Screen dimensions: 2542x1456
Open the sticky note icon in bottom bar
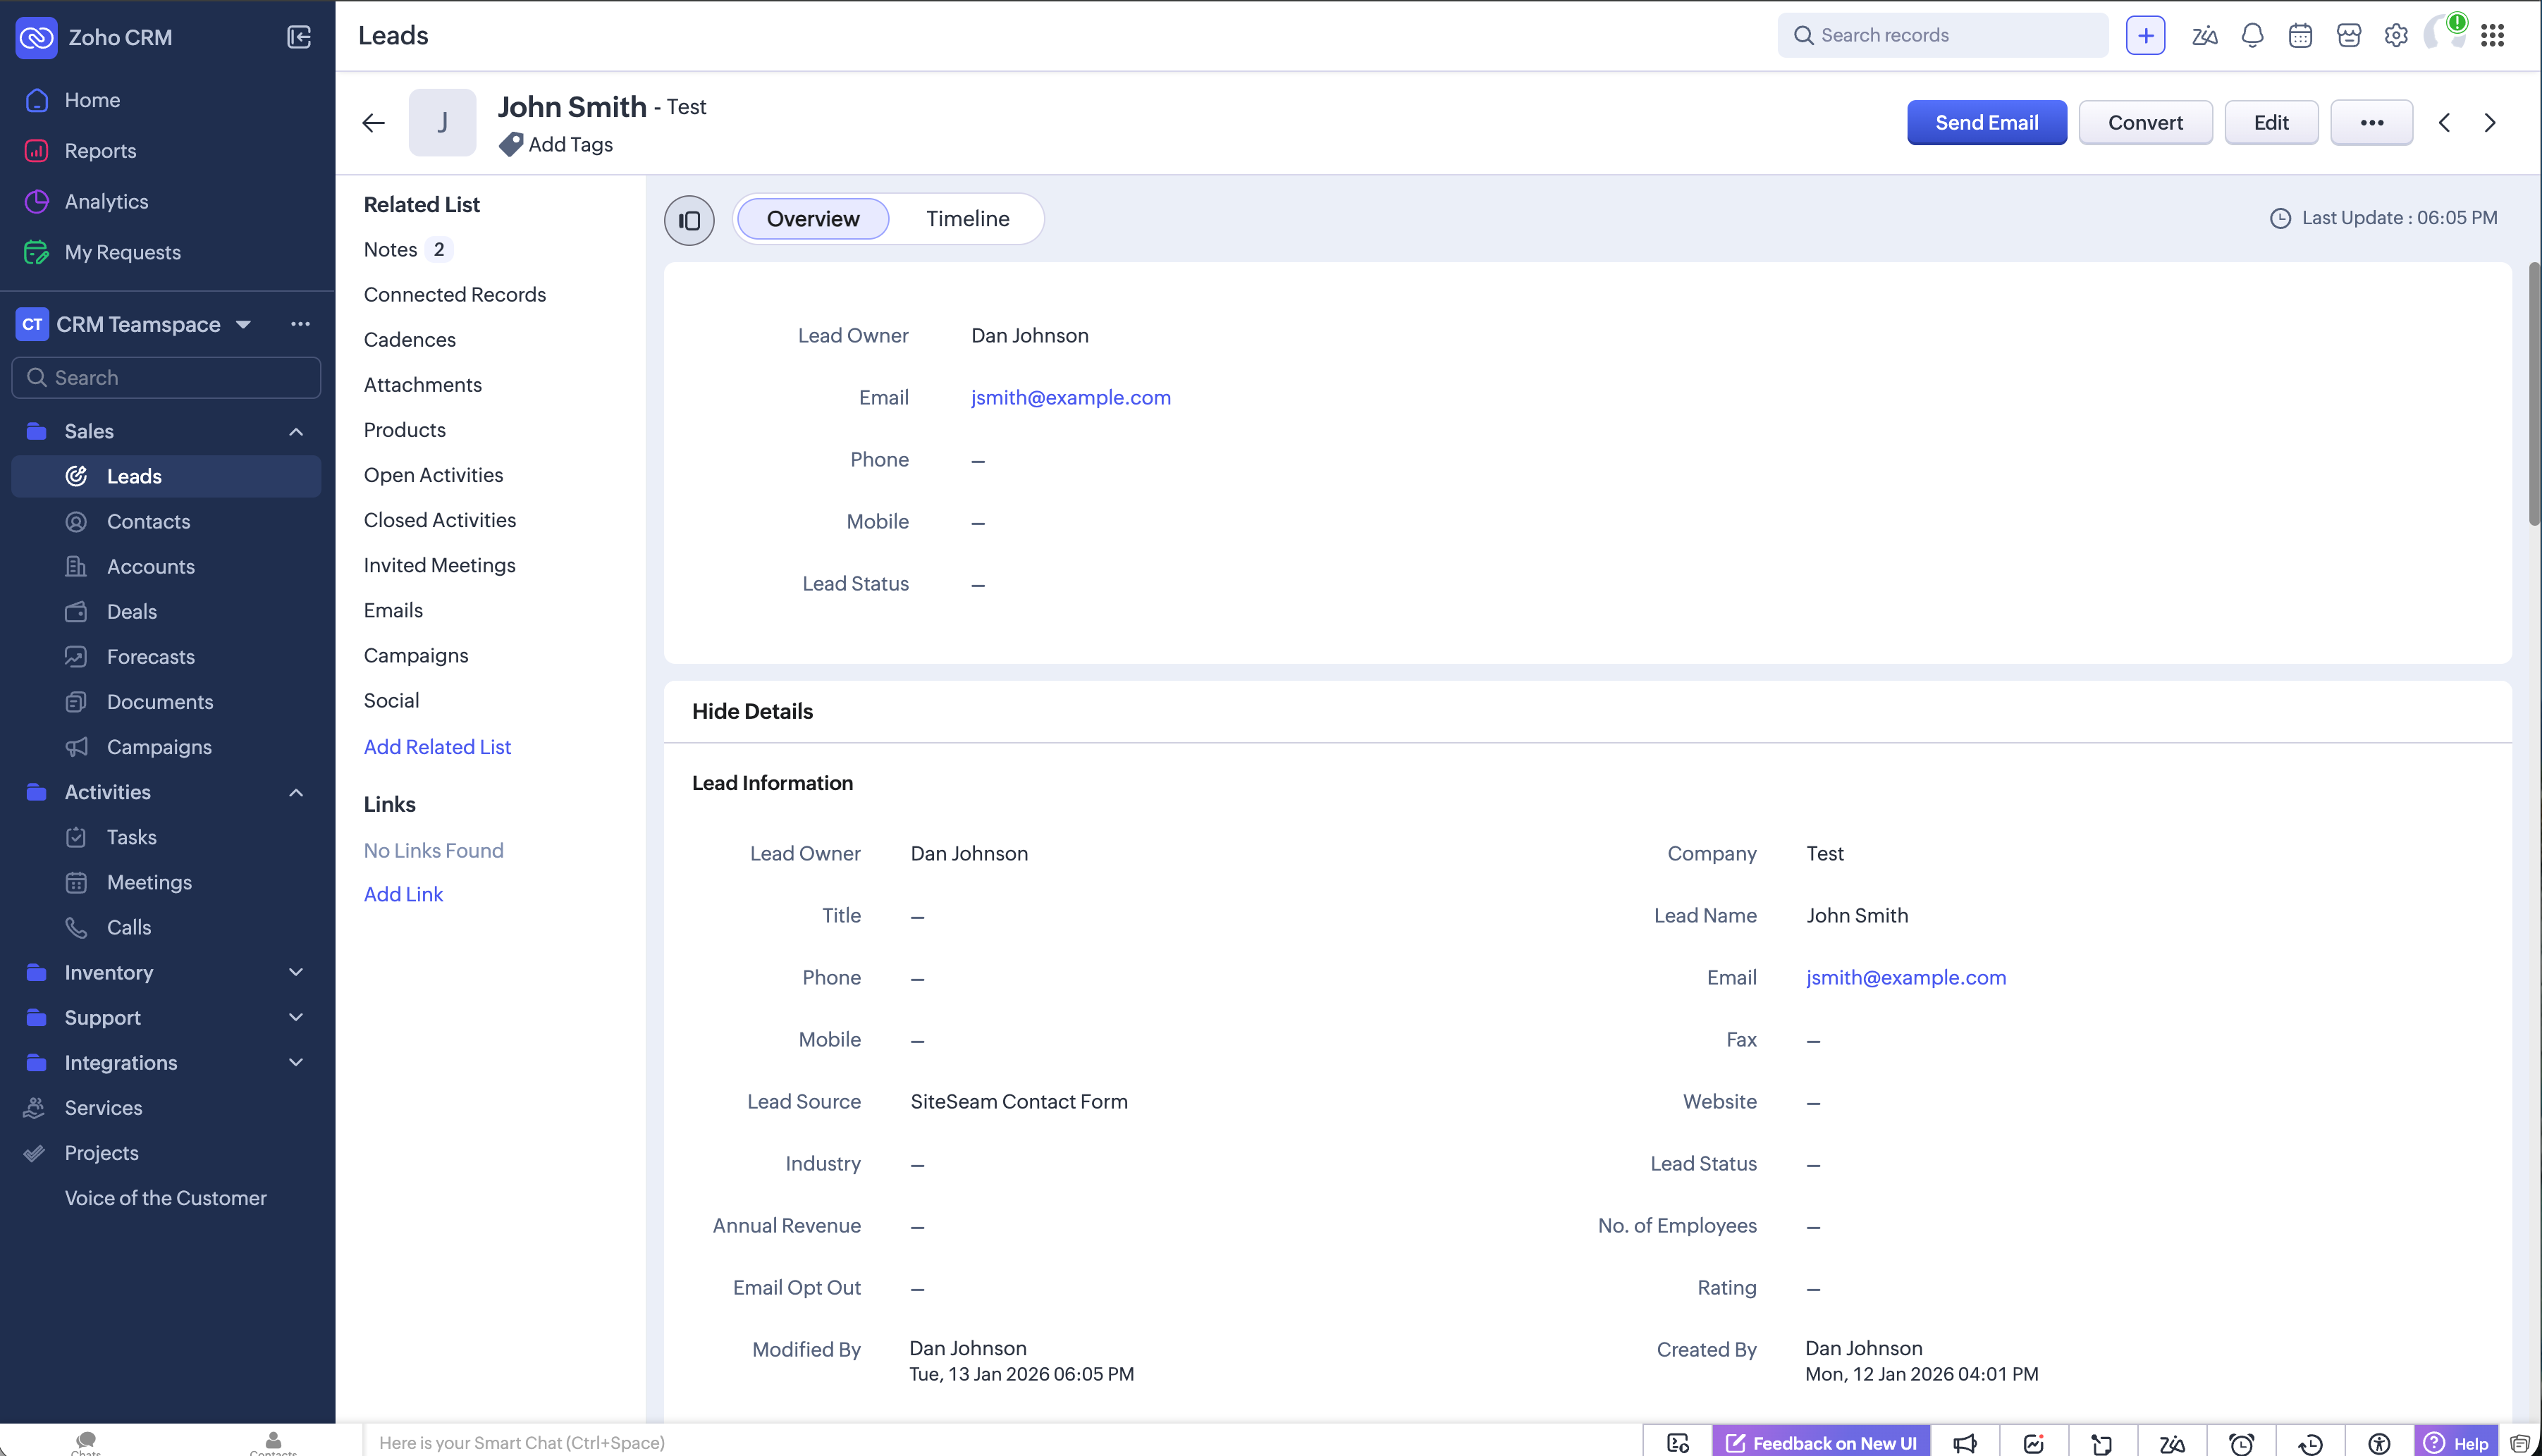pyautogui.click(x=2102, y=1443)
